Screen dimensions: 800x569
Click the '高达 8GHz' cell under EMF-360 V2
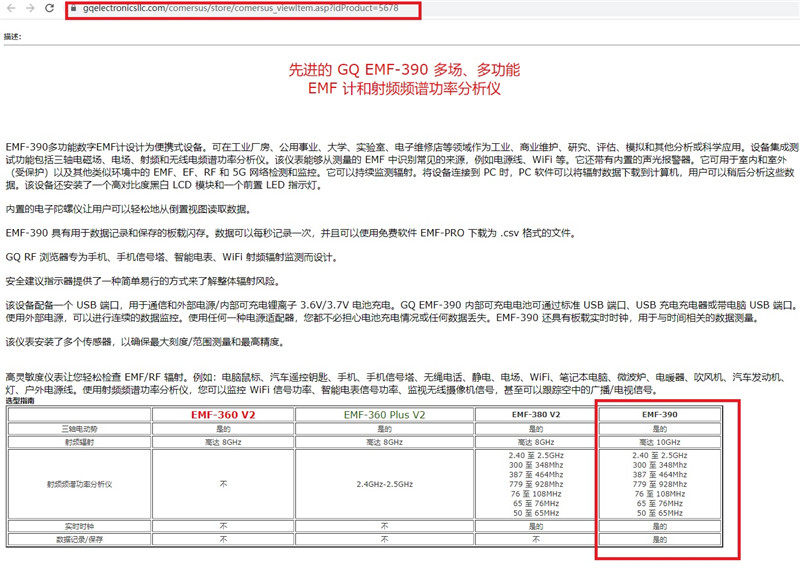click(x=223, y=442)
